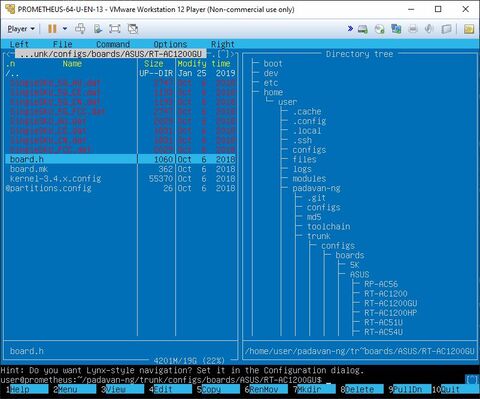
Task: Click the CD/DVD drive device icon
Action: pyautogui.click(x=380, y=29)
